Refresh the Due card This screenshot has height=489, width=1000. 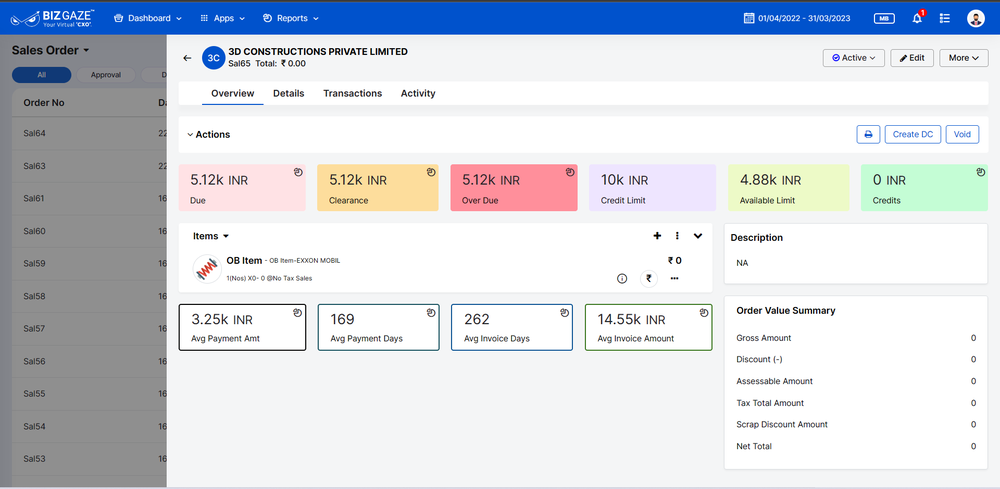tap(298, 172)
